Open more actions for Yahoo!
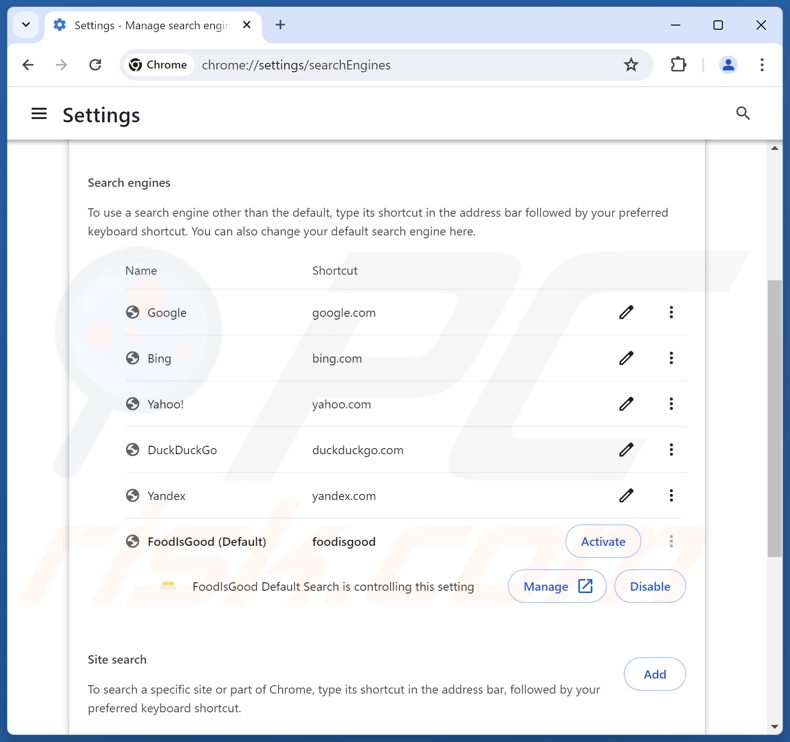 point(671,404)
